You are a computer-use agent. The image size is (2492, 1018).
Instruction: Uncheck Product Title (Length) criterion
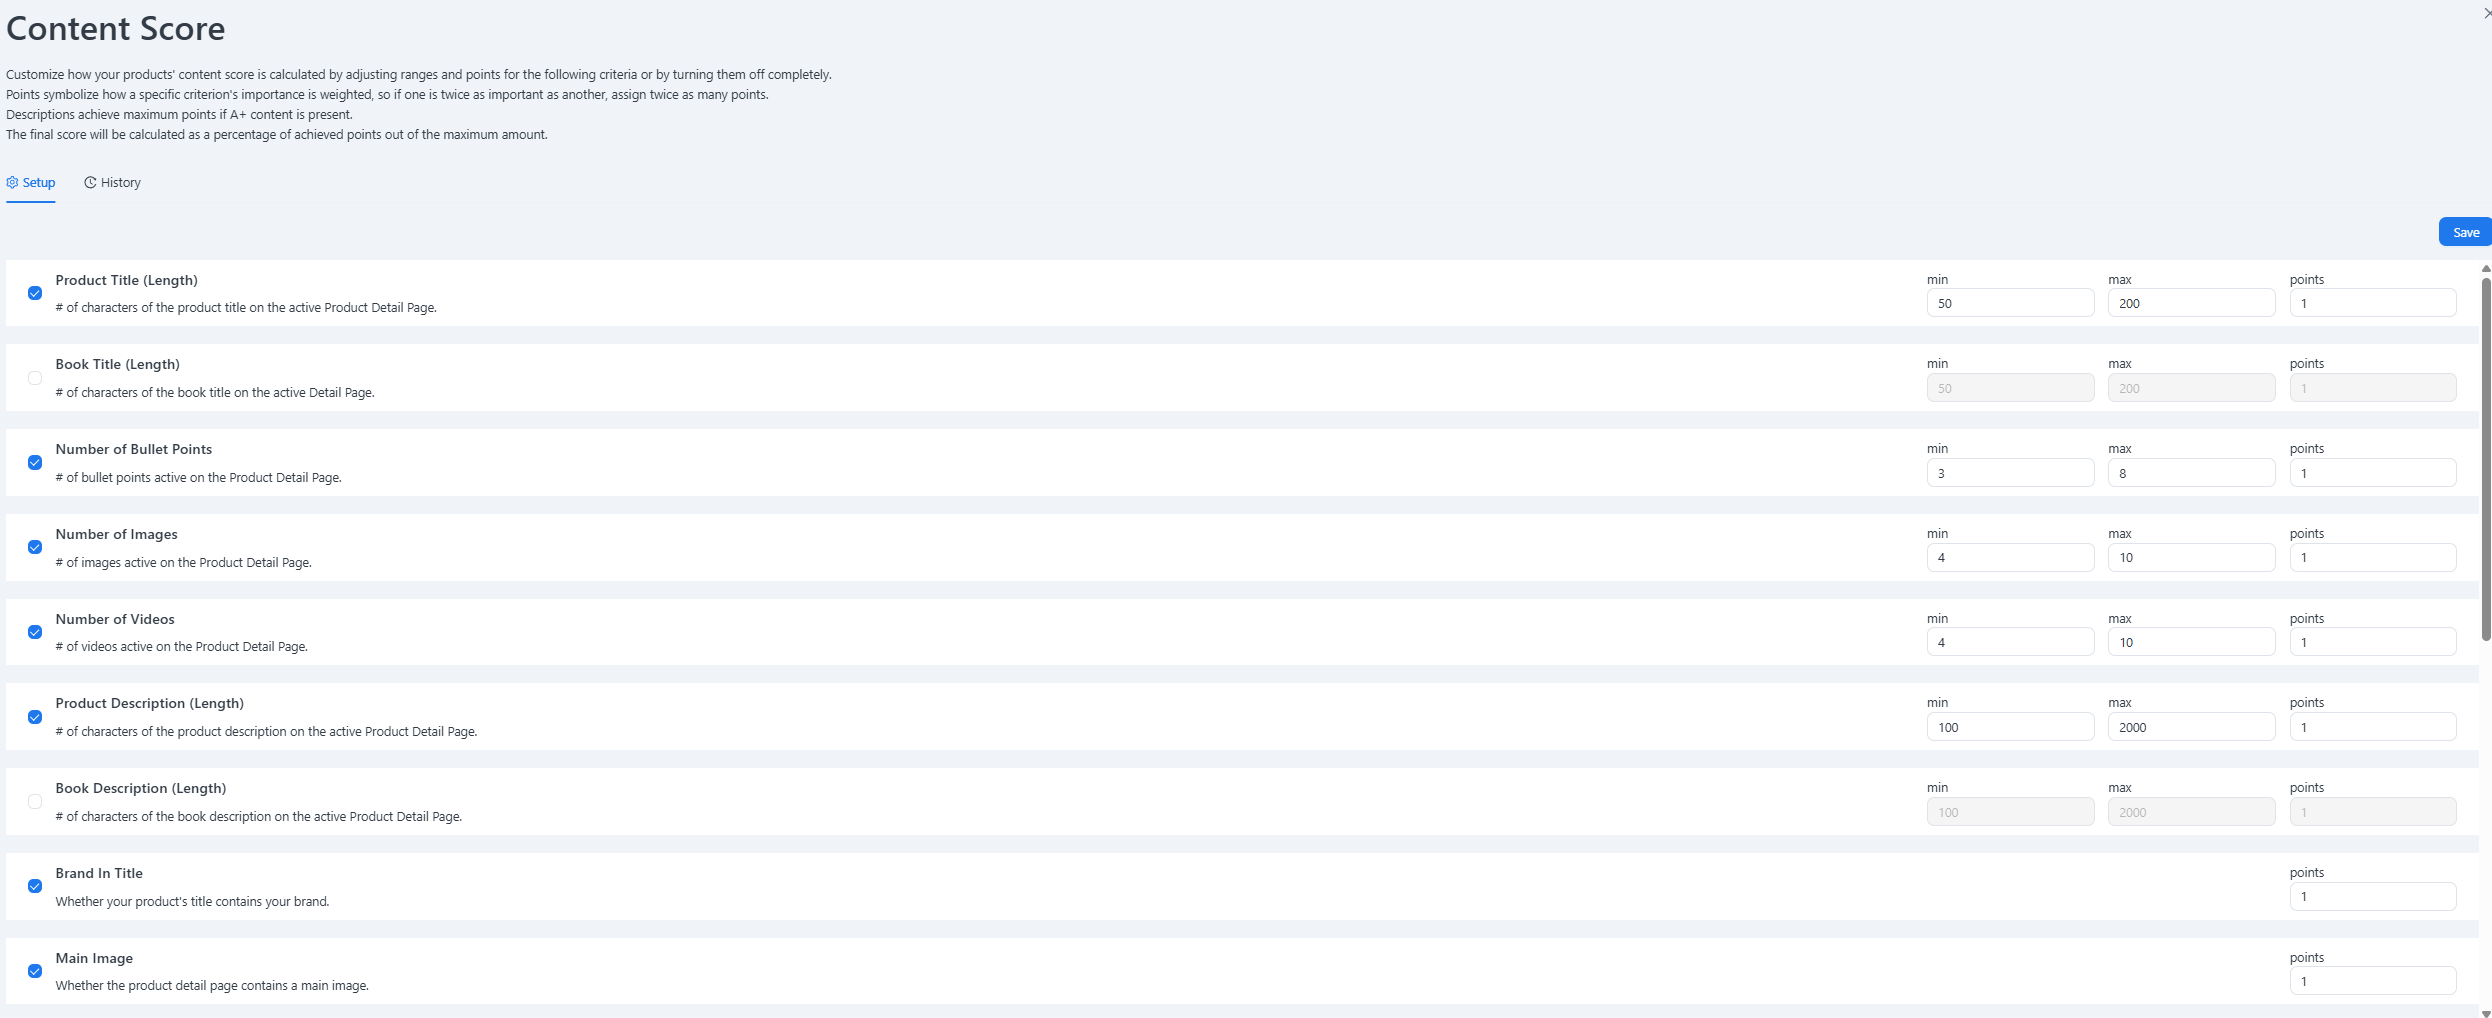tap(35, 293)
